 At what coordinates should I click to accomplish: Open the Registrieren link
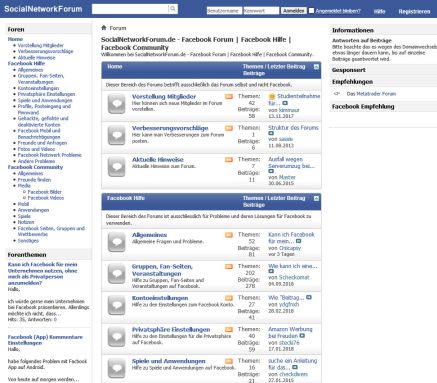414,11
